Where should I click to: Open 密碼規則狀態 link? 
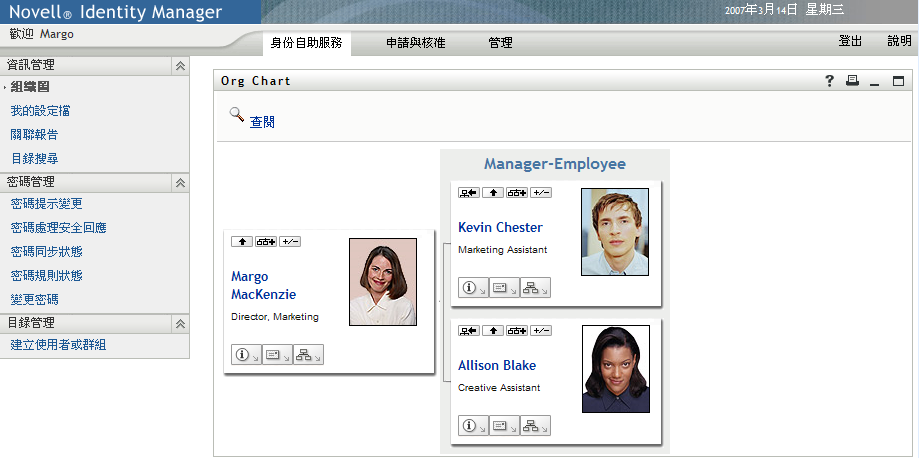[46, 276]
